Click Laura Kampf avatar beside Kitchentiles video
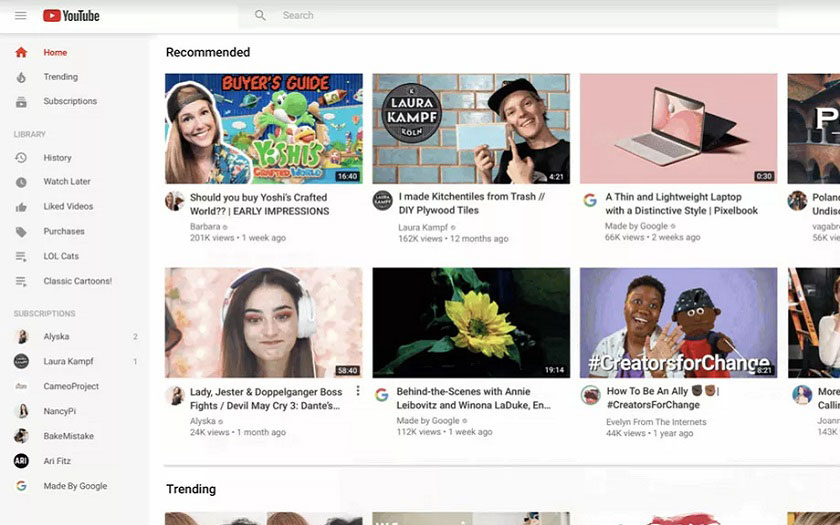The width and height of the screenshot is (840, 525). point(382,200)
